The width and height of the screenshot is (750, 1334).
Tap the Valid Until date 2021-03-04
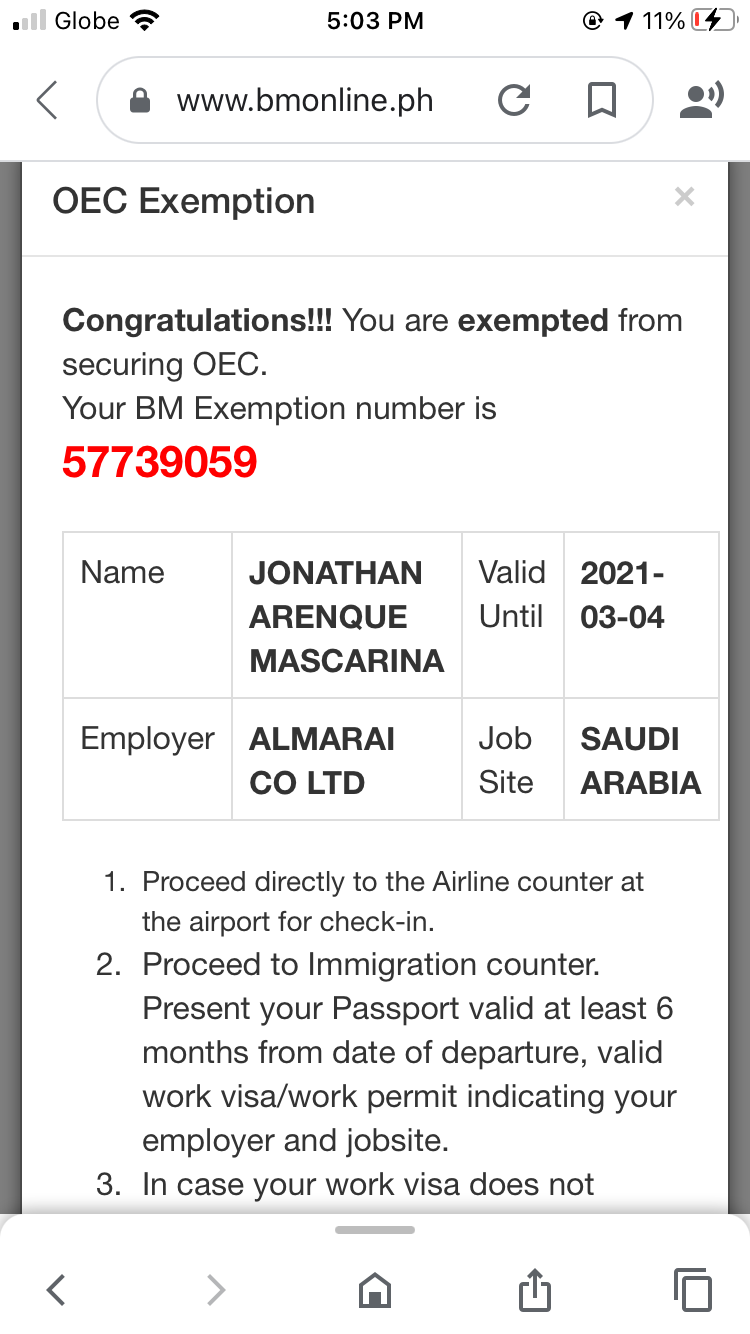[x=622, y=594]
